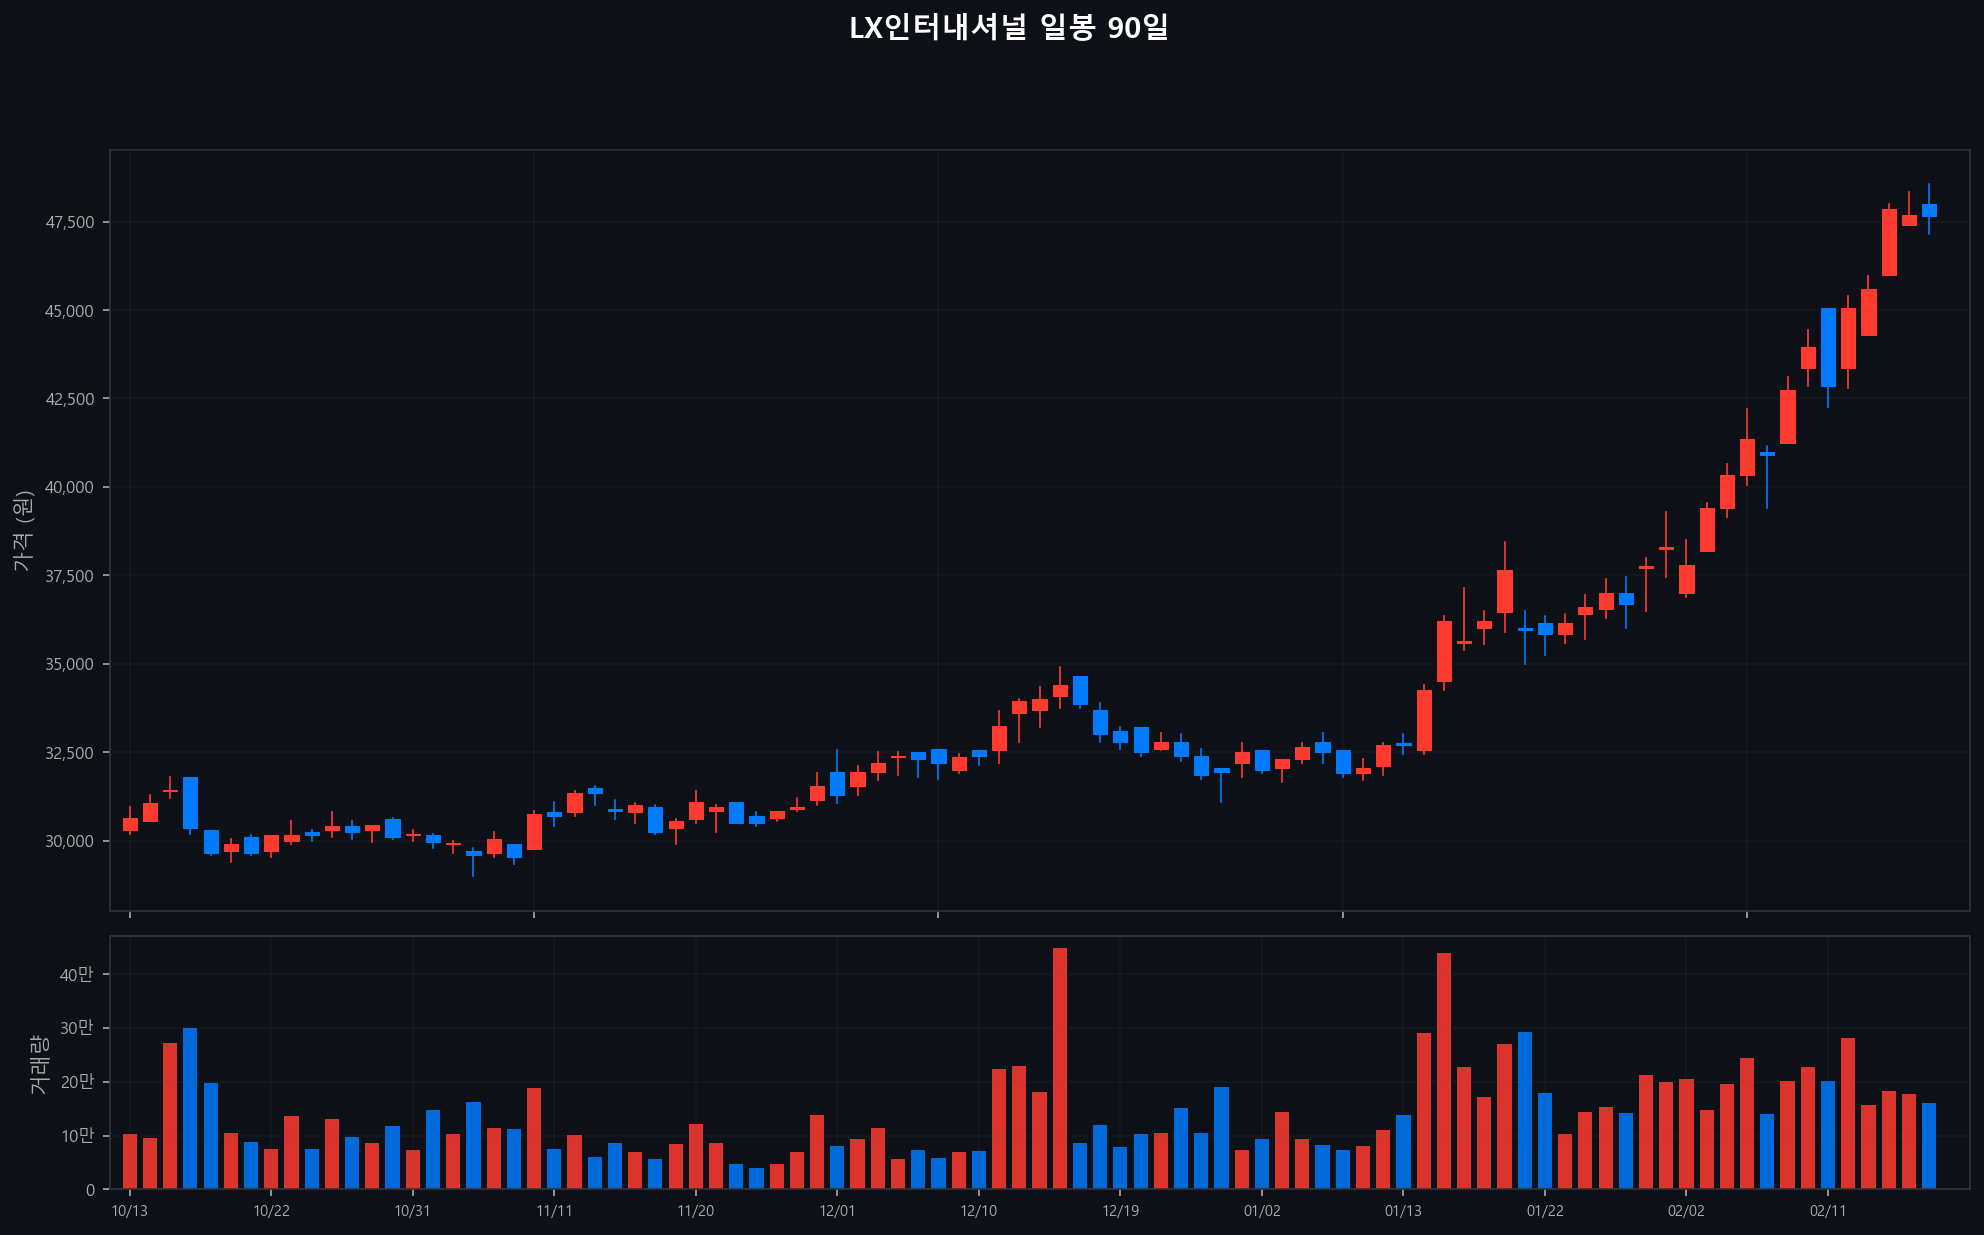Select the 12/01 x-axis date marker
Screen dimensions: 1984x1235
(x=839, y=1211)
